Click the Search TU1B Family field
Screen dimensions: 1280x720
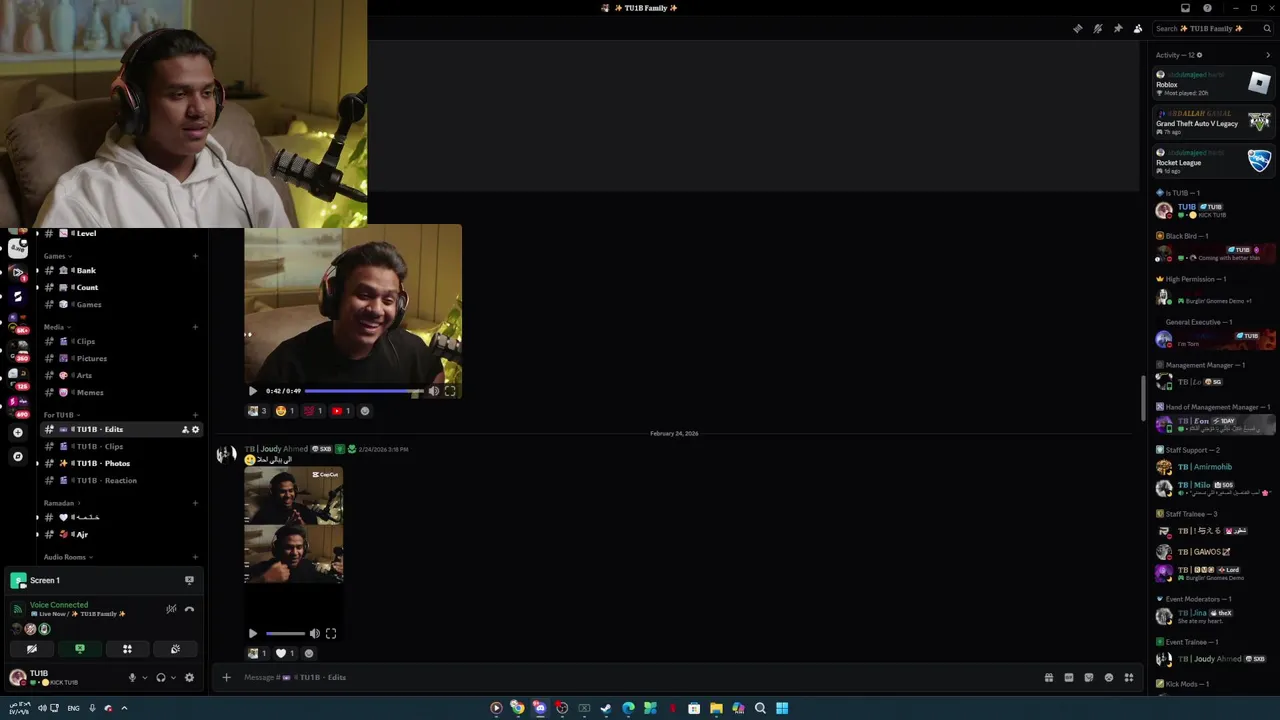tap(1212, 29)
